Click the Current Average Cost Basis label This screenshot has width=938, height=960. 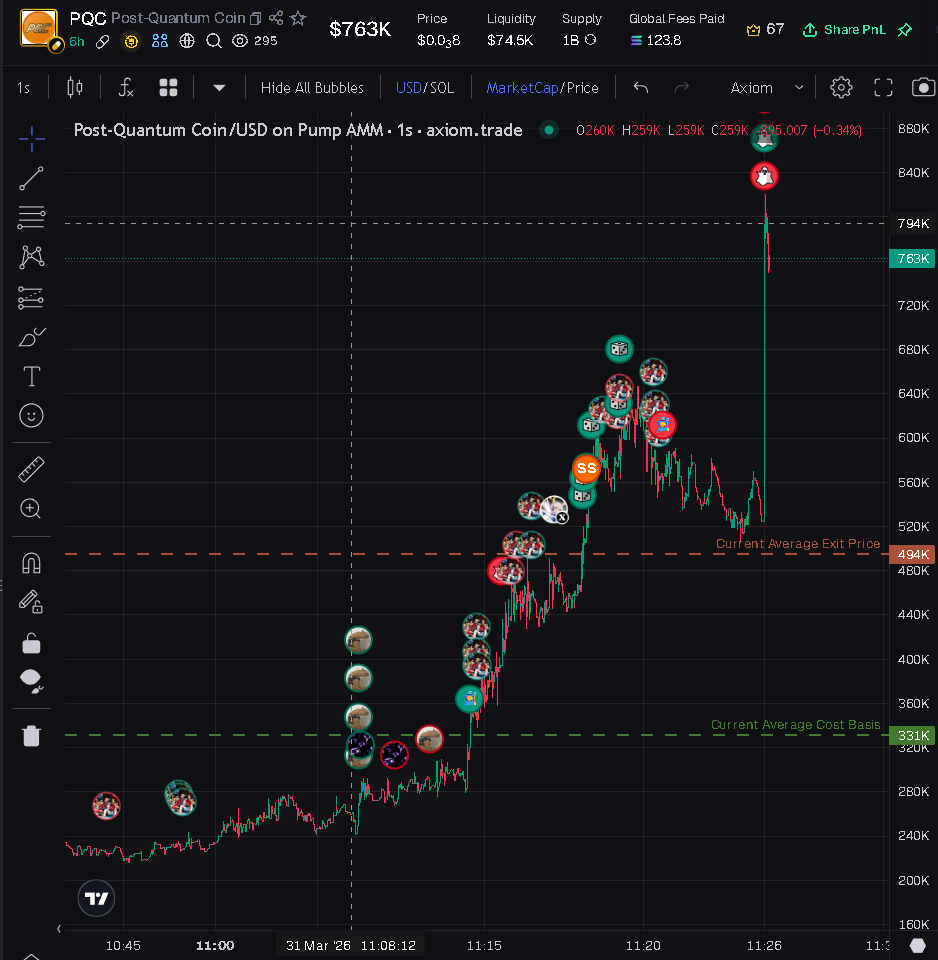(x=795, y=725)
